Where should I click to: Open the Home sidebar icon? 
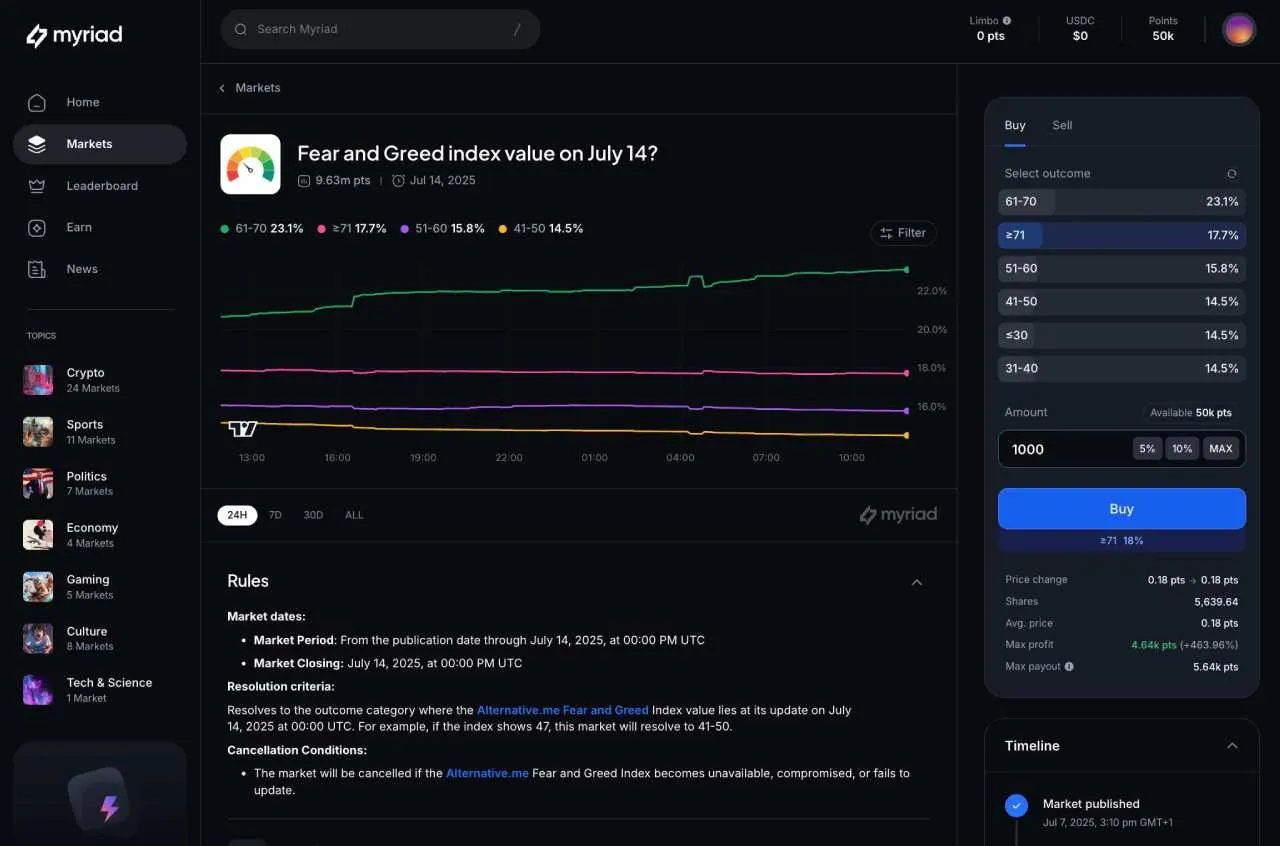coord(37,102)
